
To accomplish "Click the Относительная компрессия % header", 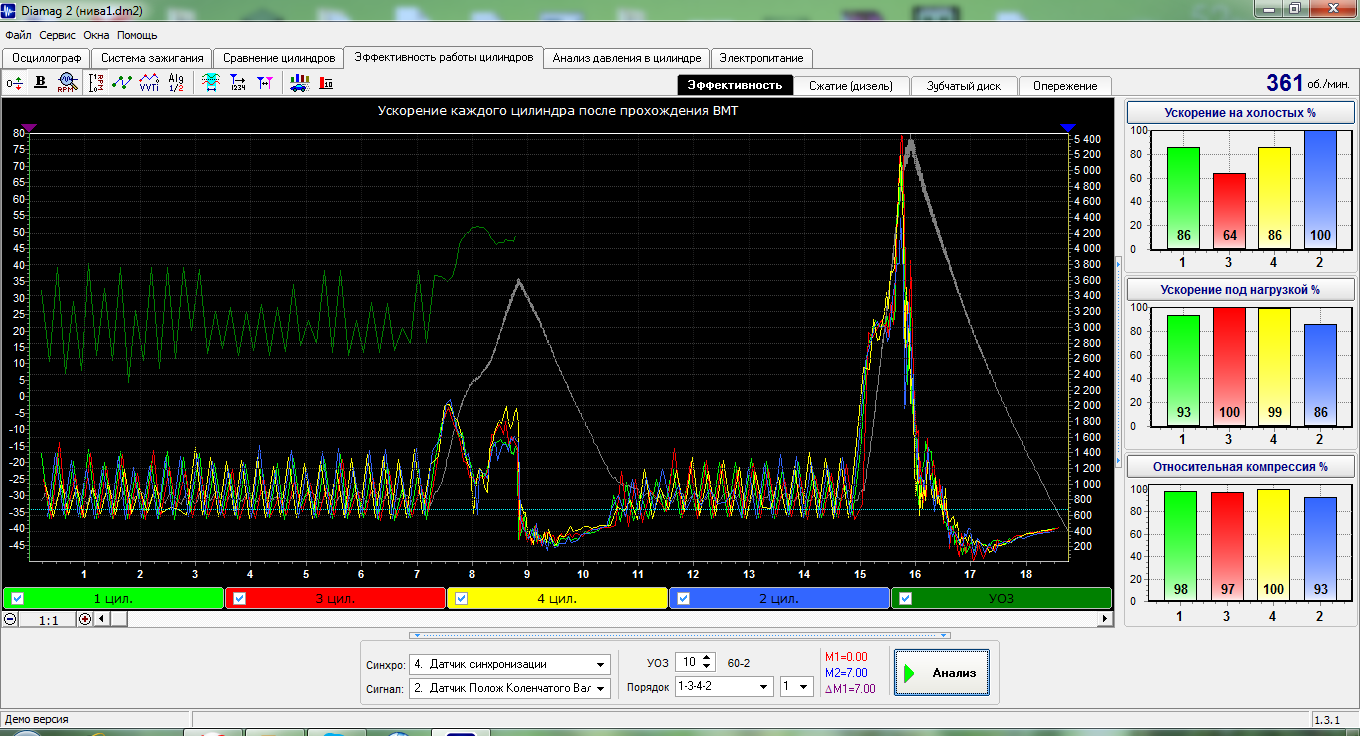I will pos(1240,466).
